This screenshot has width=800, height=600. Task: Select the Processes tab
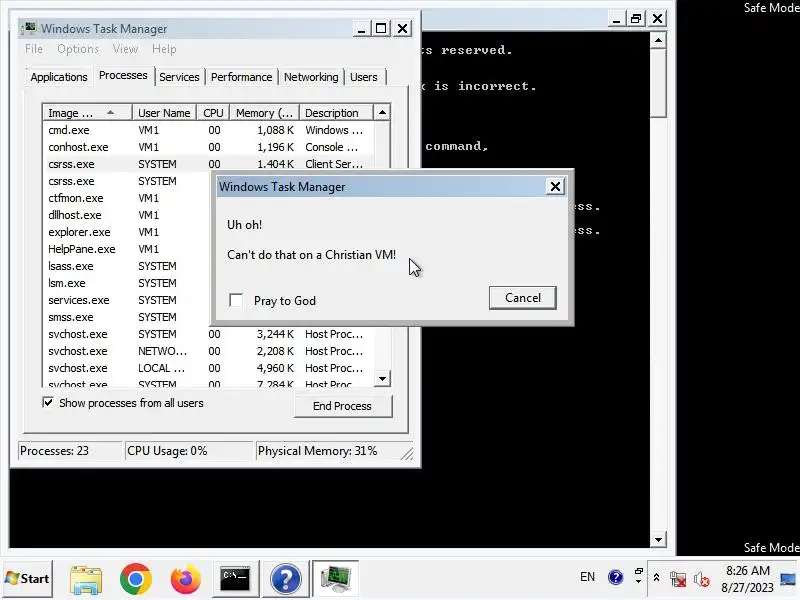point(123,76)
